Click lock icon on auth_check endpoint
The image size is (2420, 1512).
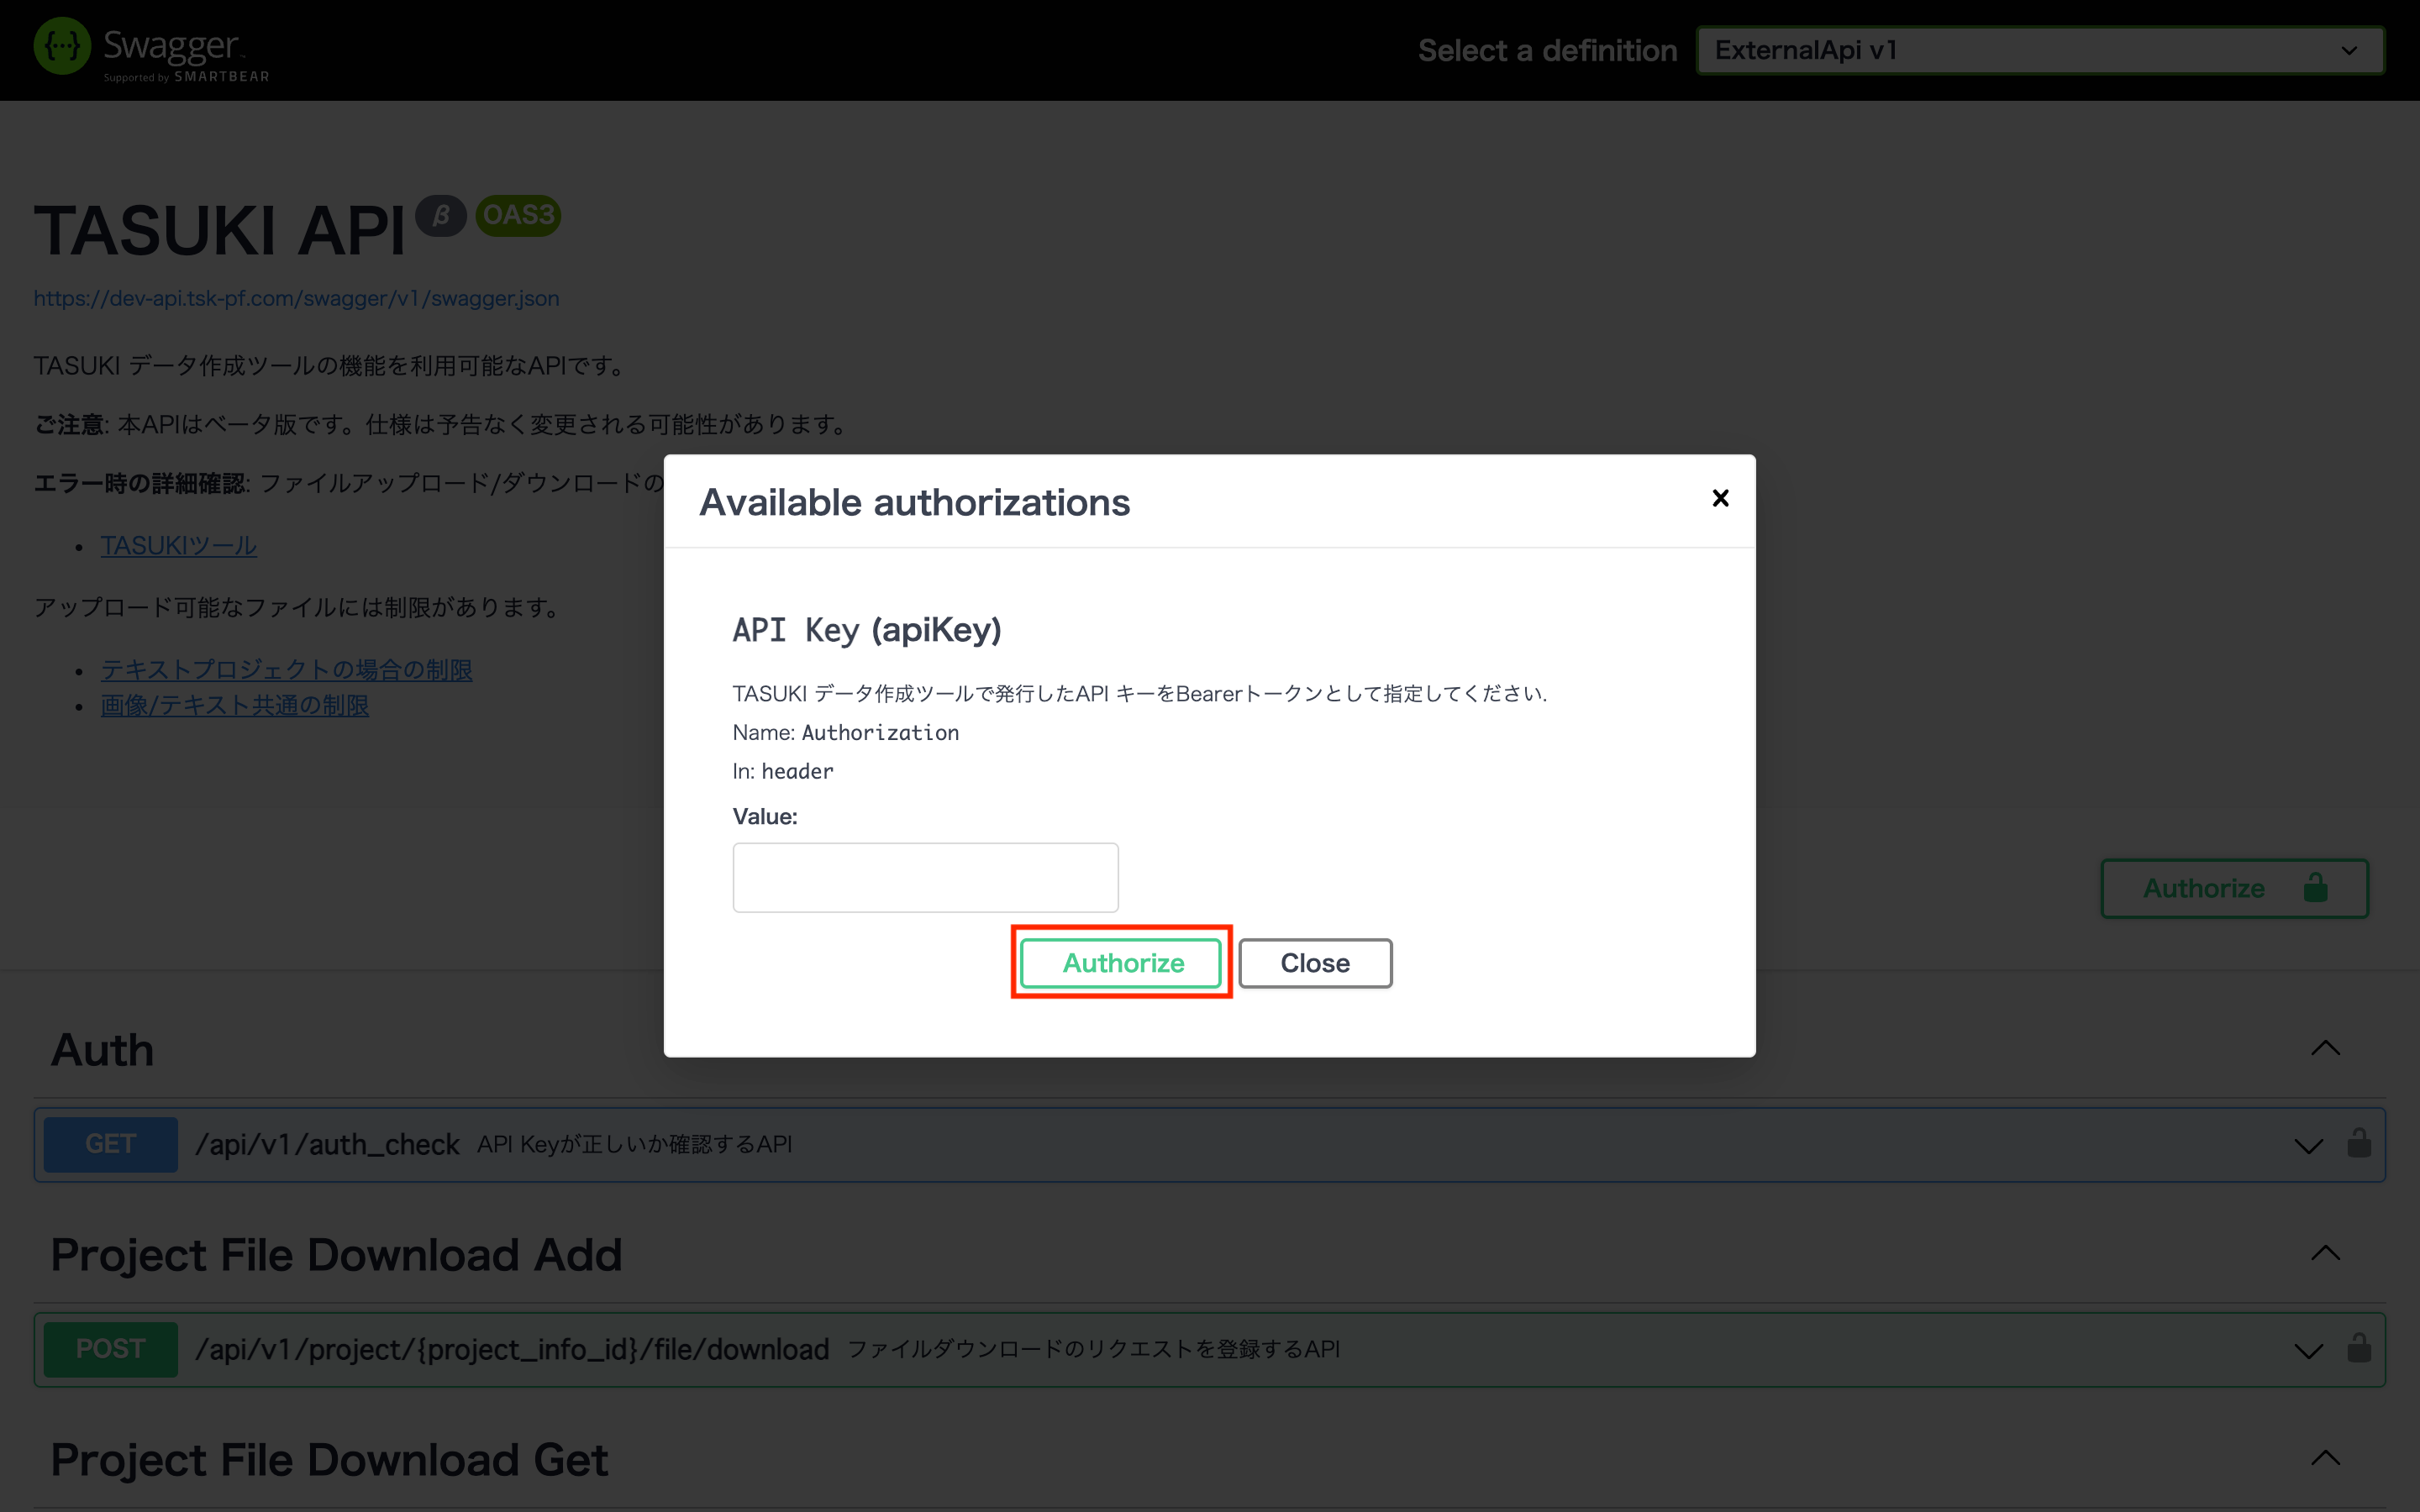pyautogui.click(x=2359, y=1143)
